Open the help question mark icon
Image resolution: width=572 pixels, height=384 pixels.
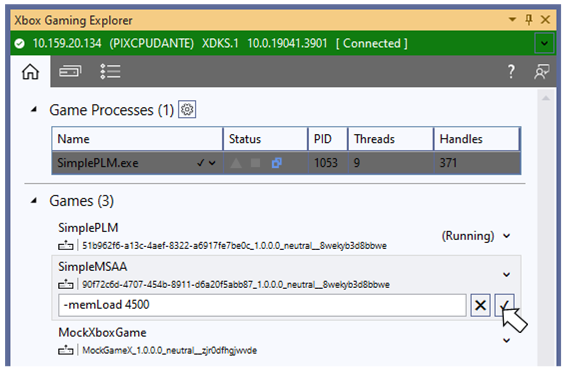click(x=511, y=71)
